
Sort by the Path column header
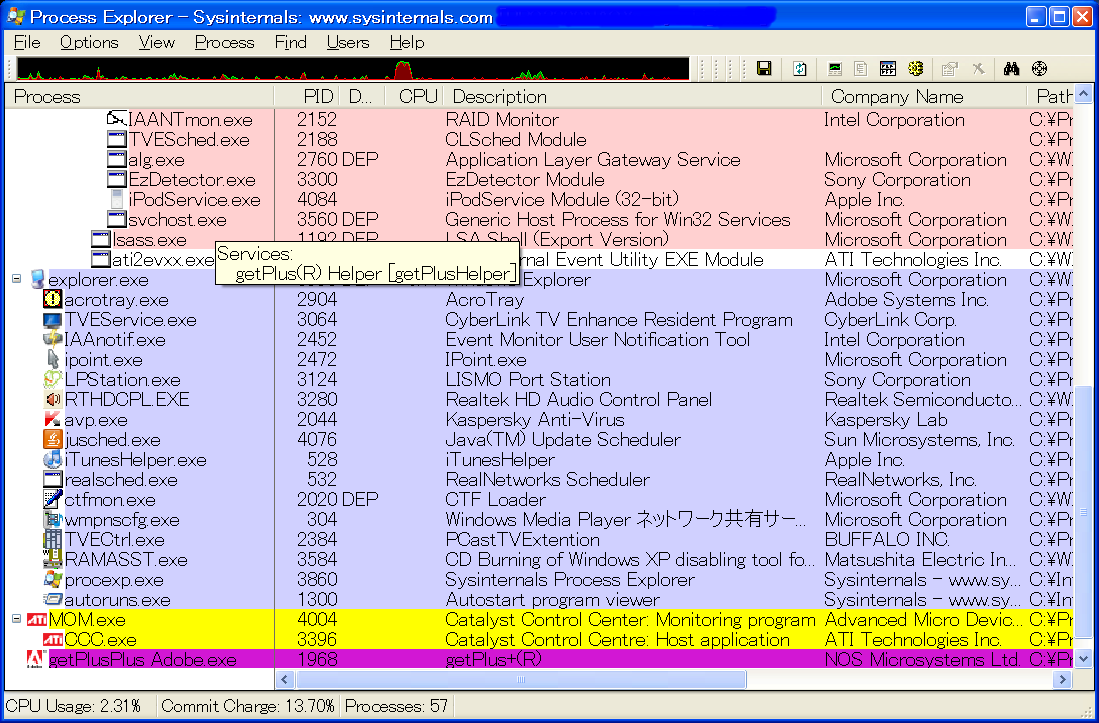pos(1050,96)
